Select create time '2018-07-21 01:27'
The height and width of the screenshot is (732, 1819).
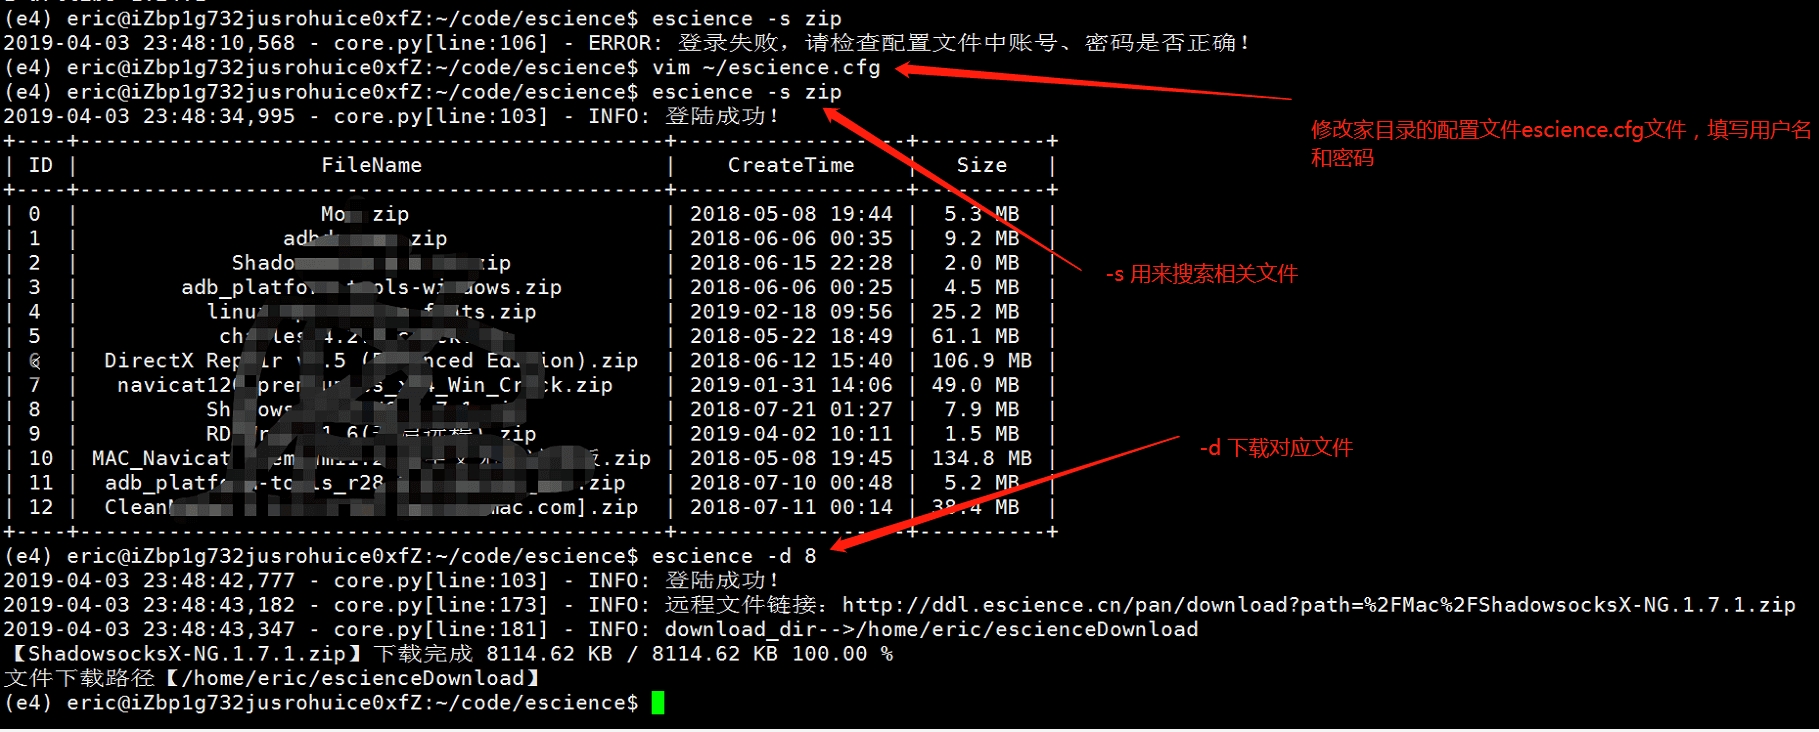click(791, 409)
